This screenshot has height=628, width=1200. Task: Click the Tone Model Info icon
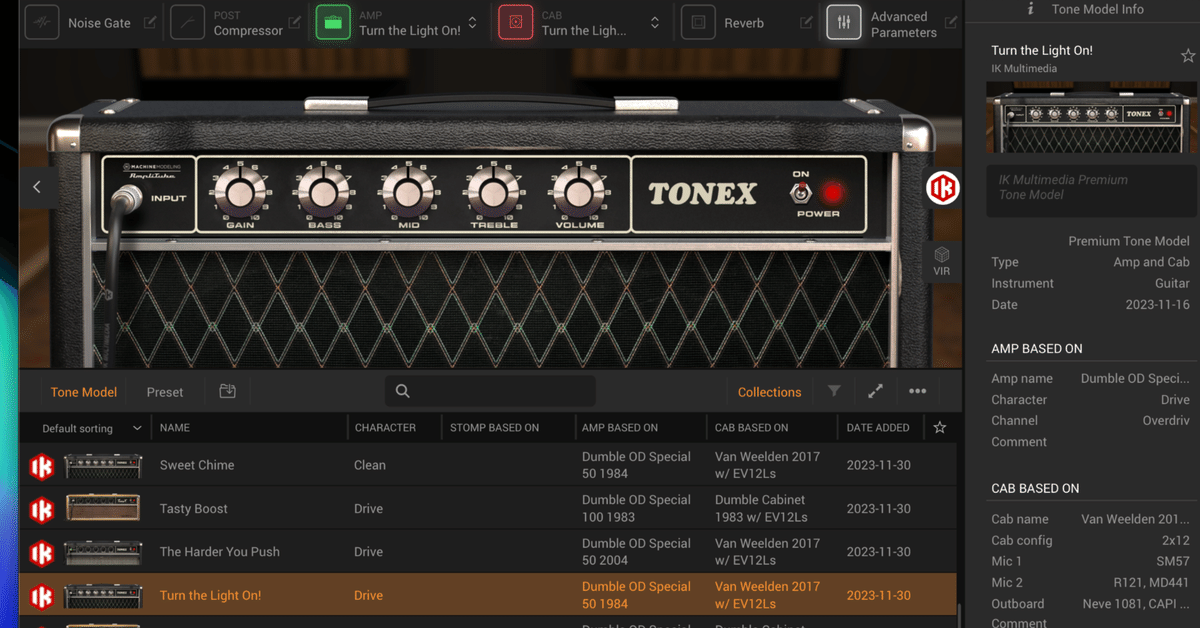pos(1031,9)
